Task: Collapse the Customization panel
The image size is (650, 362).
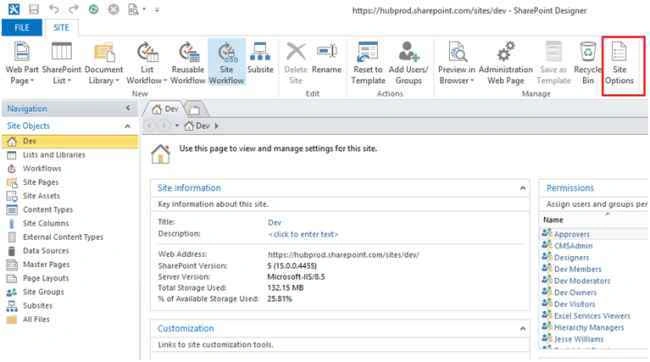Action: pos(523,328)
